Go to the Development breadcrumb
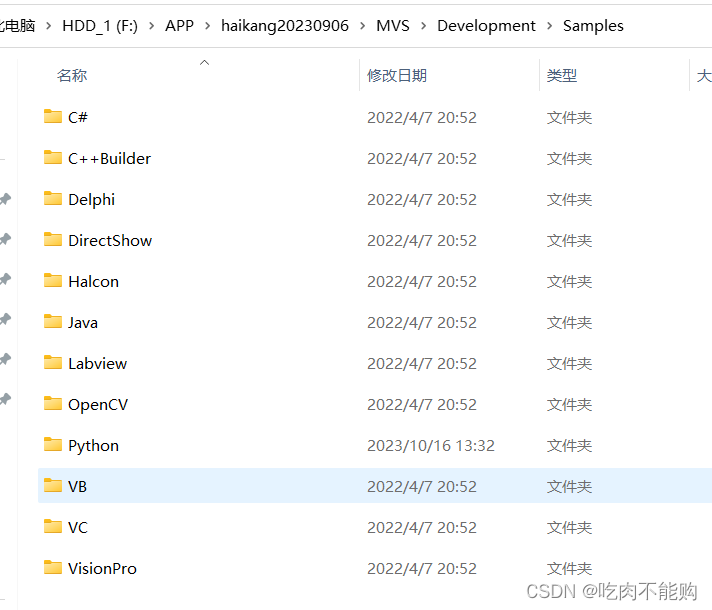The height and width of the screenshot is (610, 712). tap(486, 26)
